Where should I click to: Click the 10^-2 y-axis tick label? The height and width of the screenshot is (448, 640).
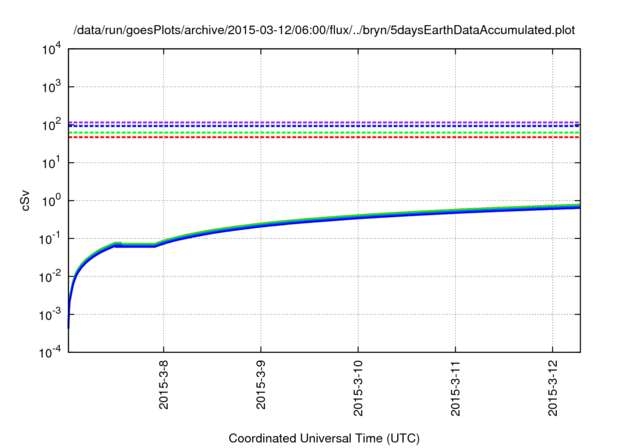click(50, 276)
